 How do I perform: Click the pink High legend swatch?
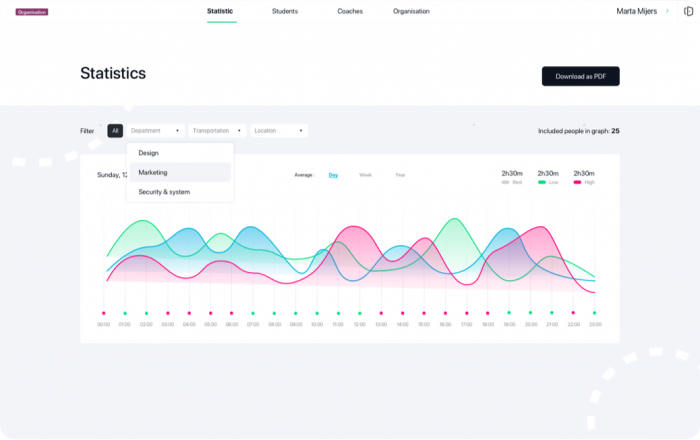[577, 183]
